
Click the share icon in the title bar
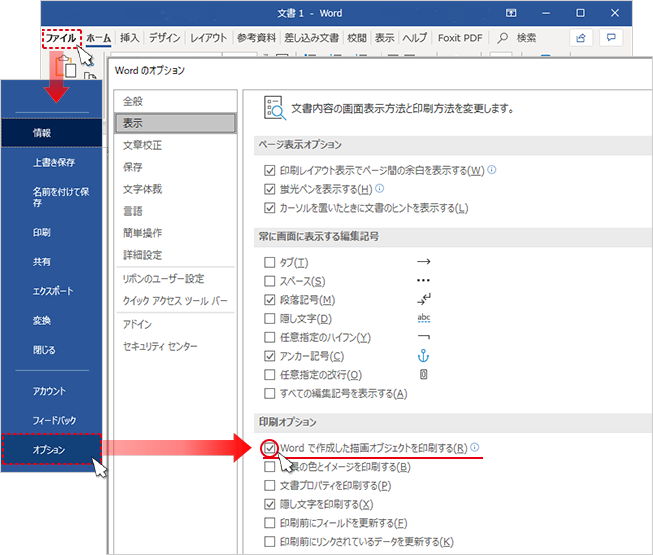(581, 37)
